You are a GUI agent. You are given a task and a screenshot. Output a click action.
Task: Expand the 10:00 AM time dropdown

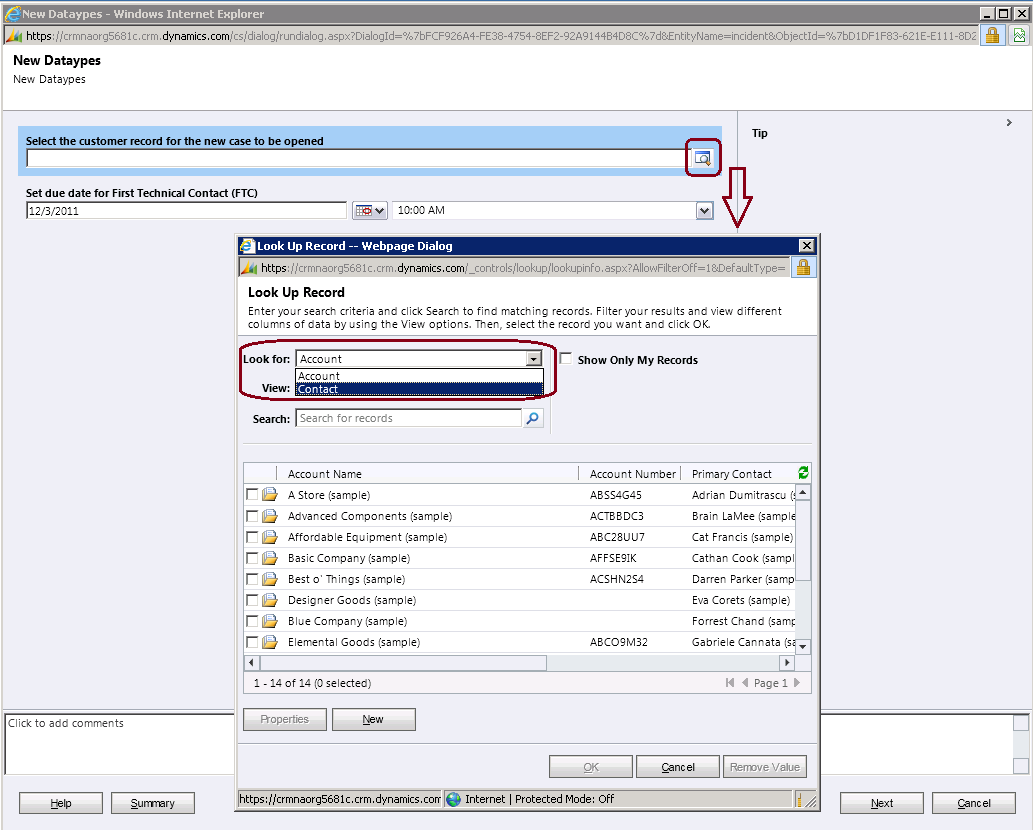[x=704, y=211]
